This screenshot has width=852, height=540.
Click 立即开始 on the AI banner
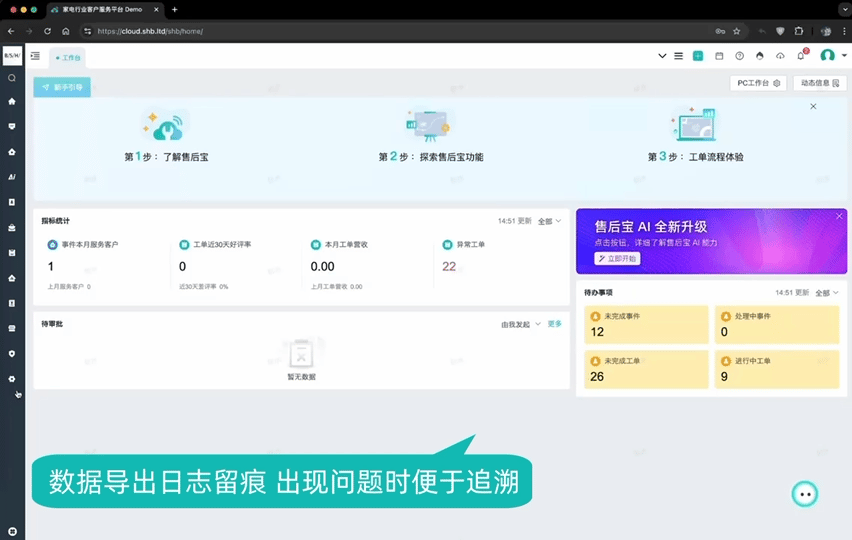(617, 259)
